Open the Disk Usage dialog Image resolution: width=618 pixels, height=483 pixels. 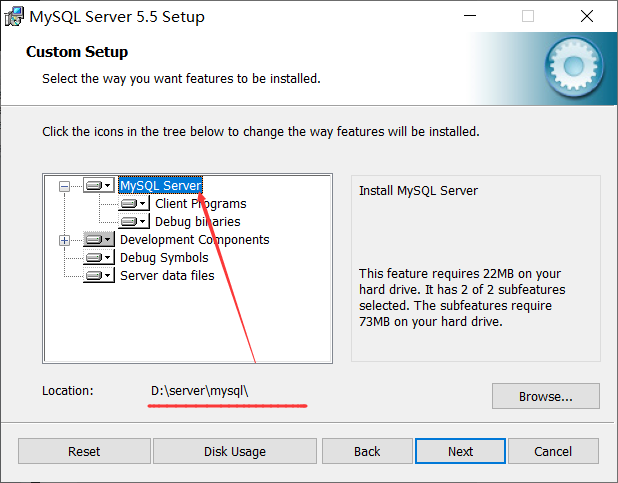235,451
